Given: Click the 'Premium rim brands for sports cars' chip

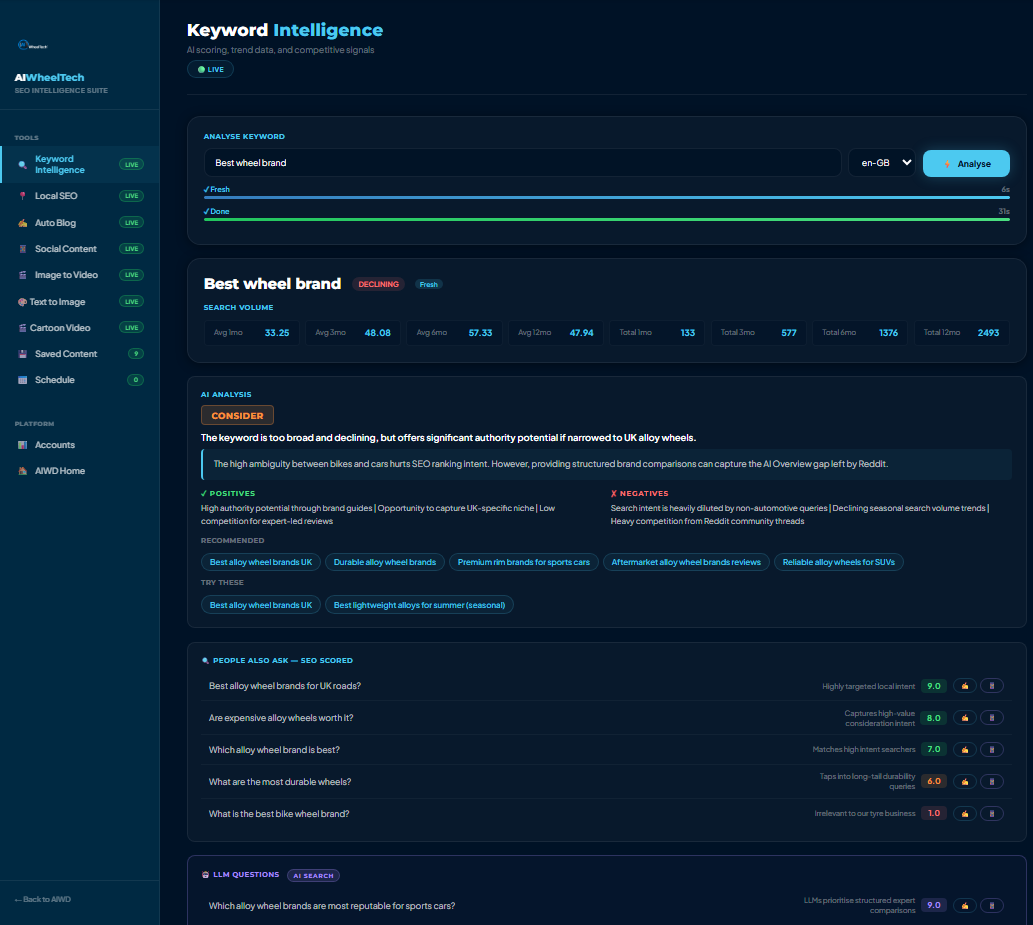Looking at the screenshot, I should (524, 562).
